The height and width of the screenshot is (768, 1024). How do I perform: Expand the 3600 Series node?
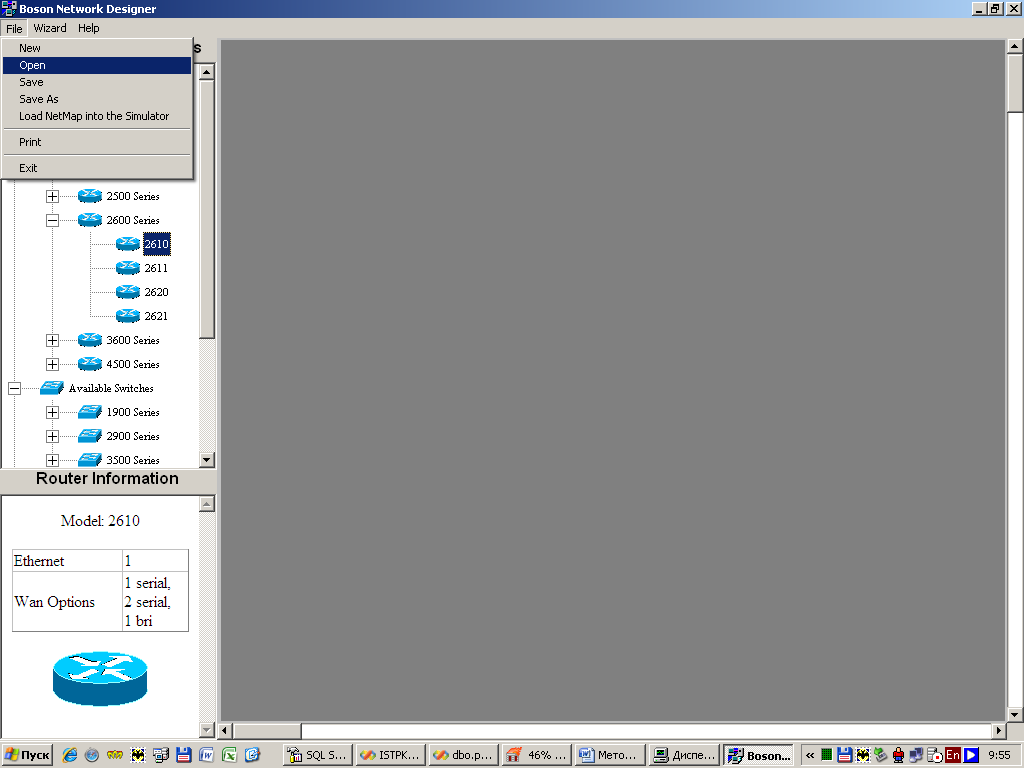(x=52, y=340)
